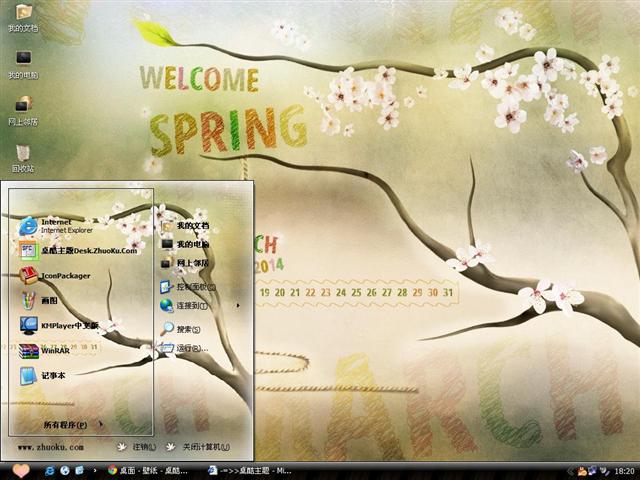Viewport: 640px width, 480px height.
Task: Open the 我的电脑 desktop icon
Action: click(23, 64)
